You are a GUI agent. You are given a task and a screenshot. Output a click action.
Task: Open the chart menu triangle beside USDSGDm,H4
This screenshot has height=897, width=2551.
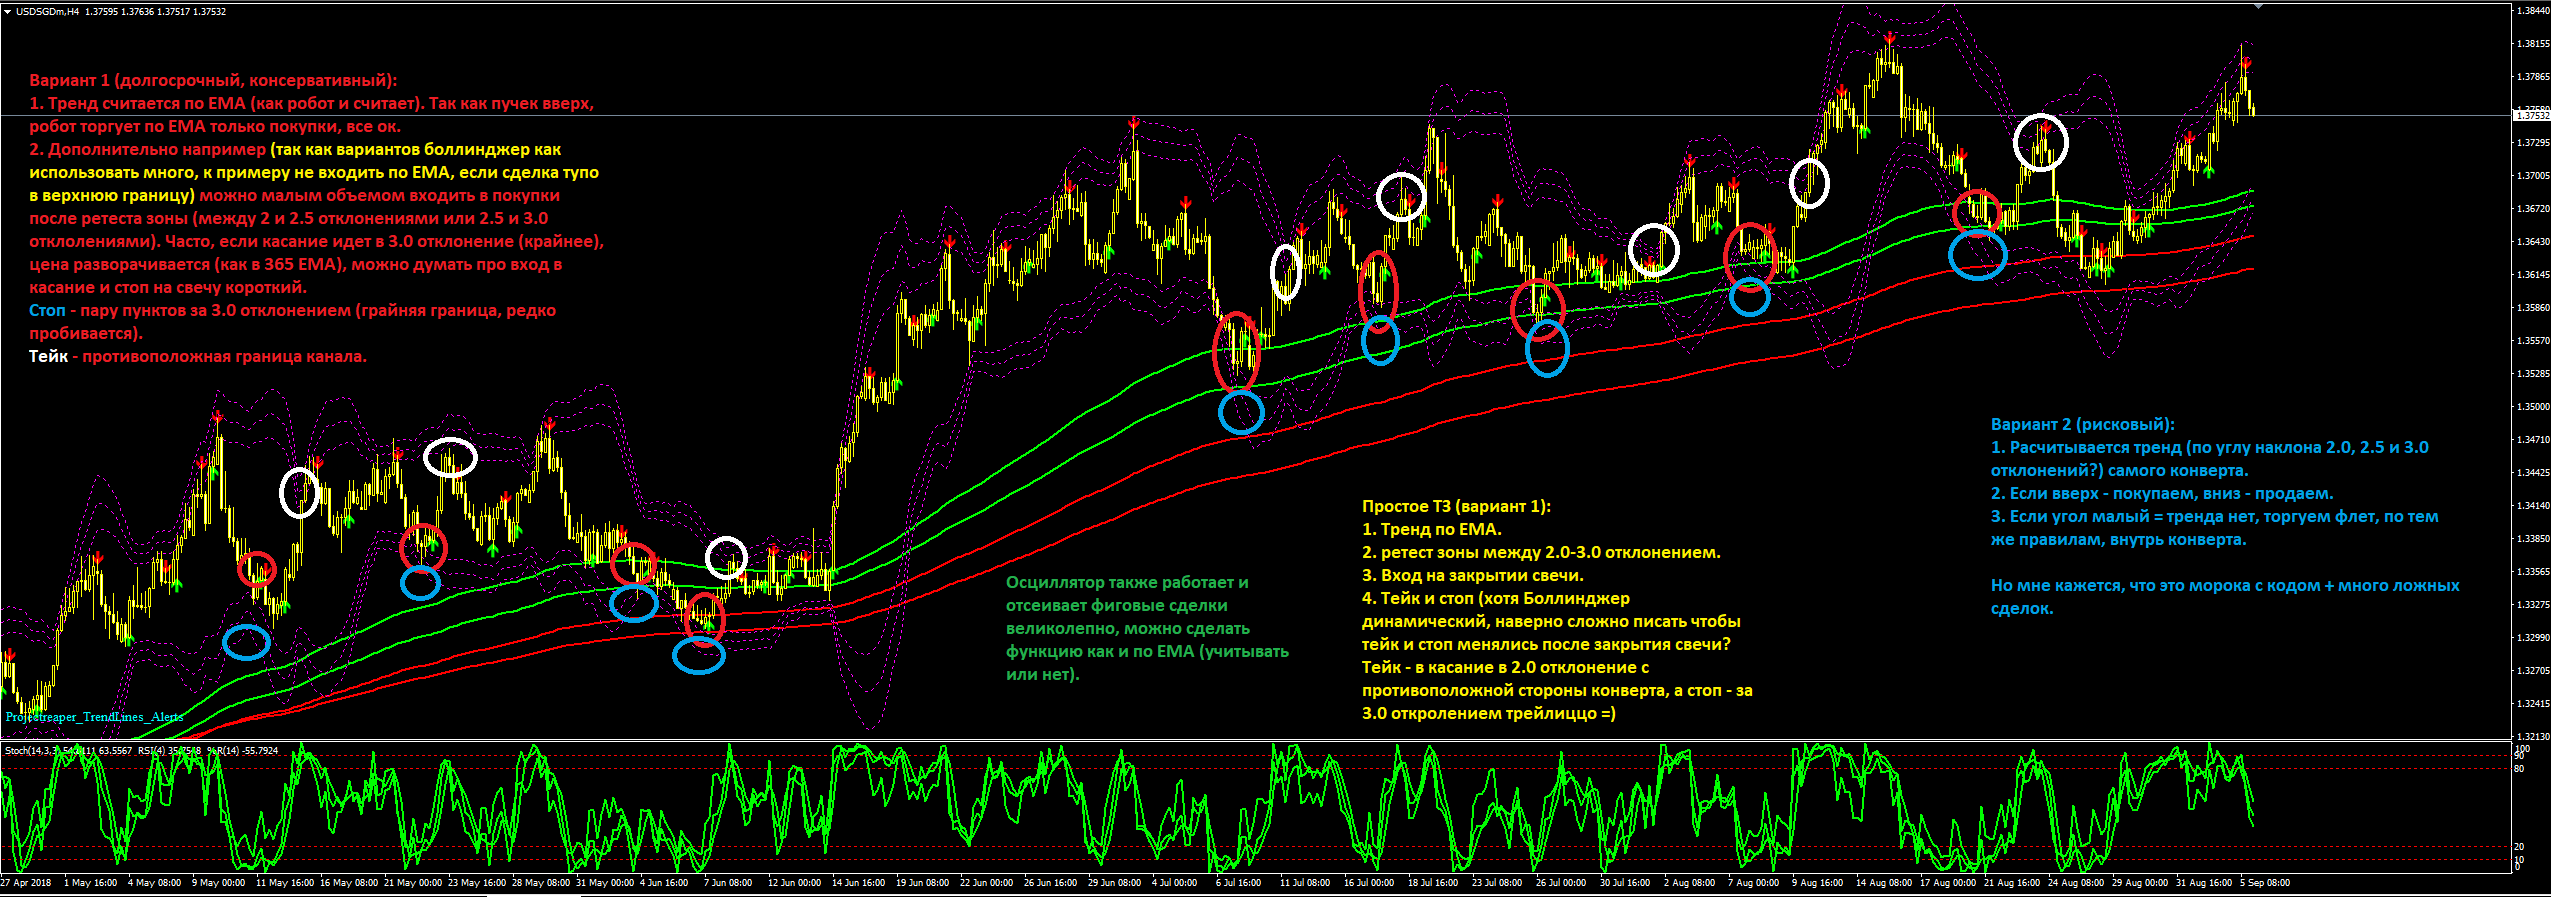click(x=8, y=12)
